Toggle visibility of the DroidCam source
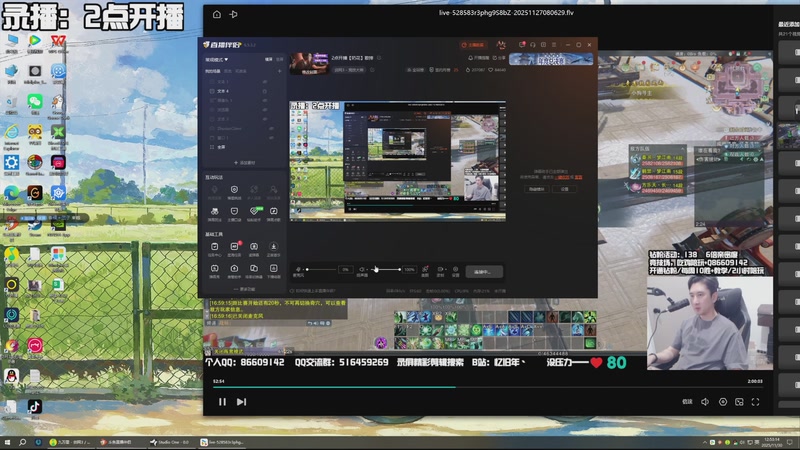The height and width of the screenshot is (450, 800). (271, 129)
